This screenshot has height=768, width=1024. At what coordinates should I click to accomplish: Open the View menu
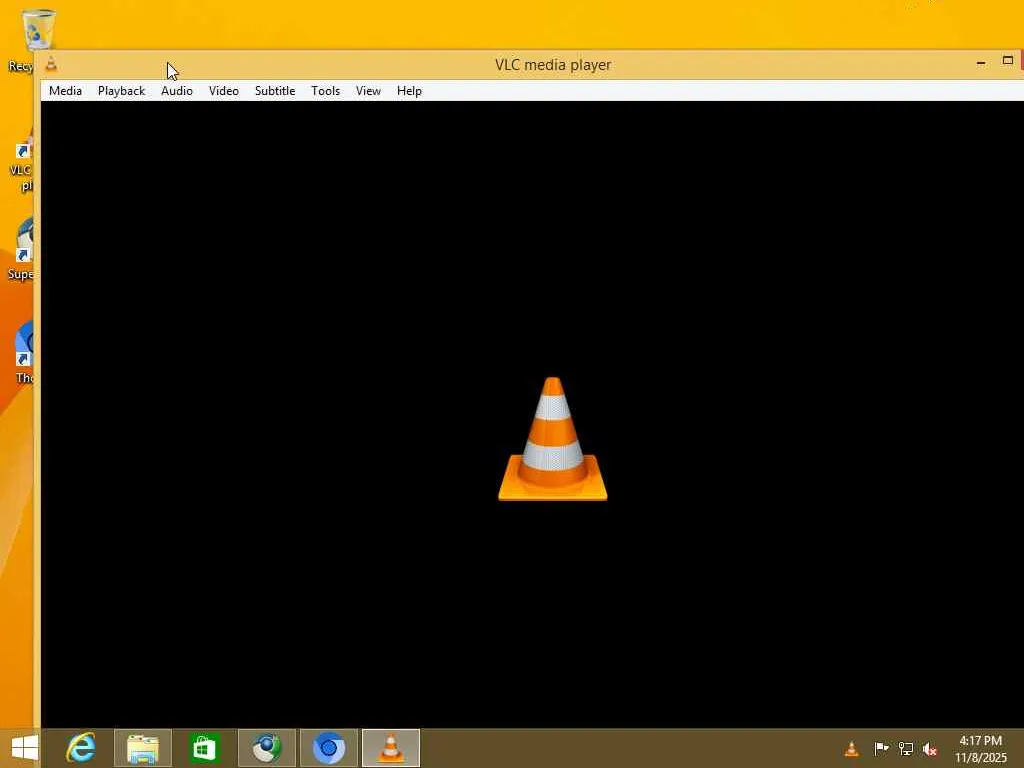click(x=368, y=91)
